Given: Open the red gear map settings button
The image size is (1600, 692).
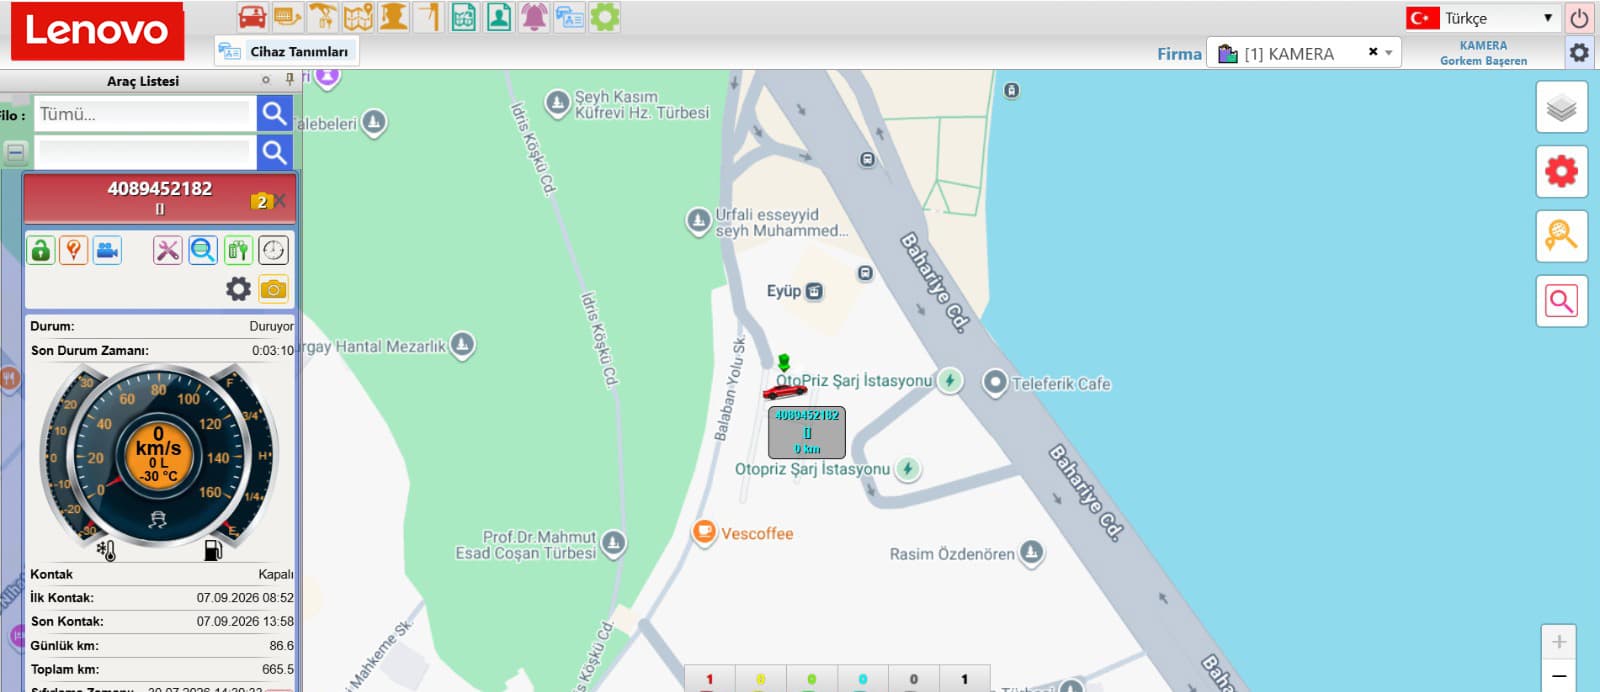Looking at the screenshot, I should coord(1561,172).
